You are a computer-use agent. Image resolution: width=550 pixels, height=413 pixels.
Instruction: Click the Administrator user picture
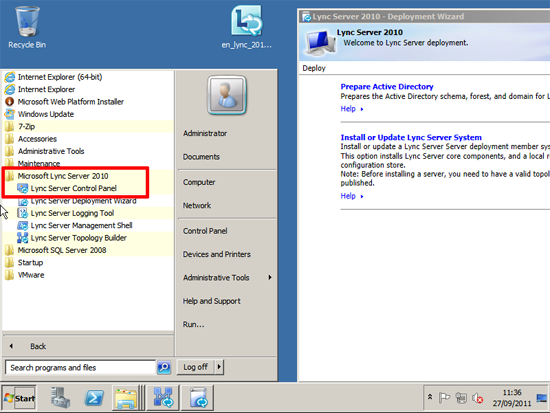(227, 95)
